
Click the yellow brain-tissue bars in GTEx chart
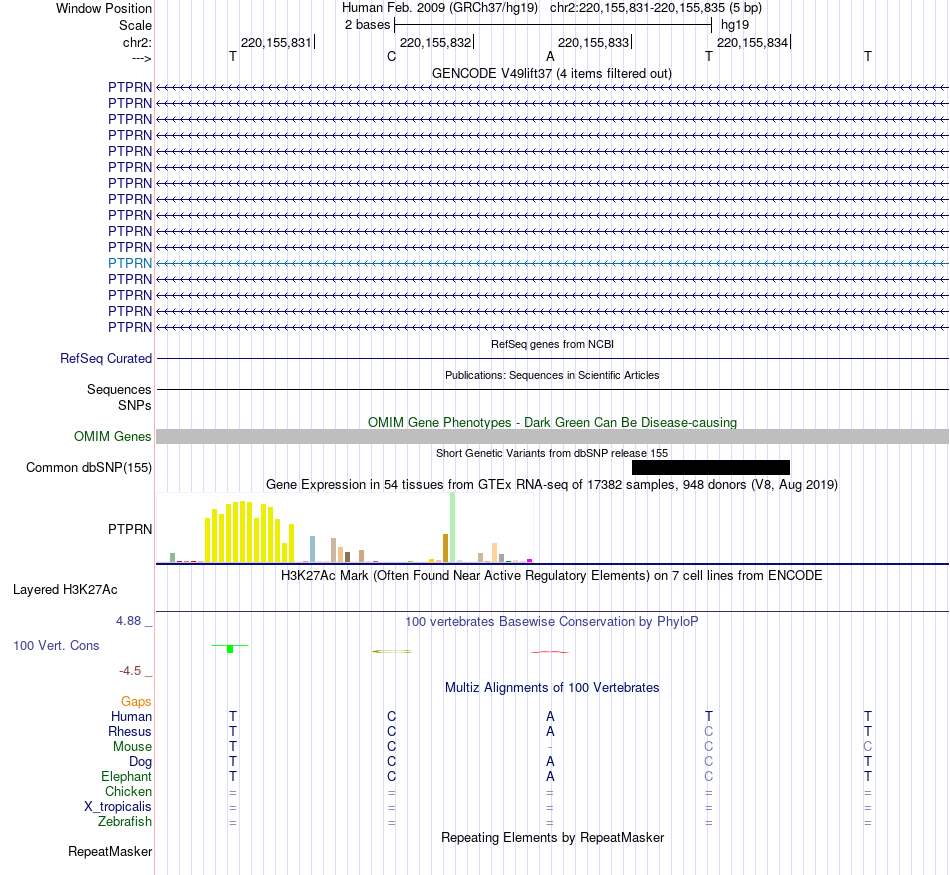[250, 532]
